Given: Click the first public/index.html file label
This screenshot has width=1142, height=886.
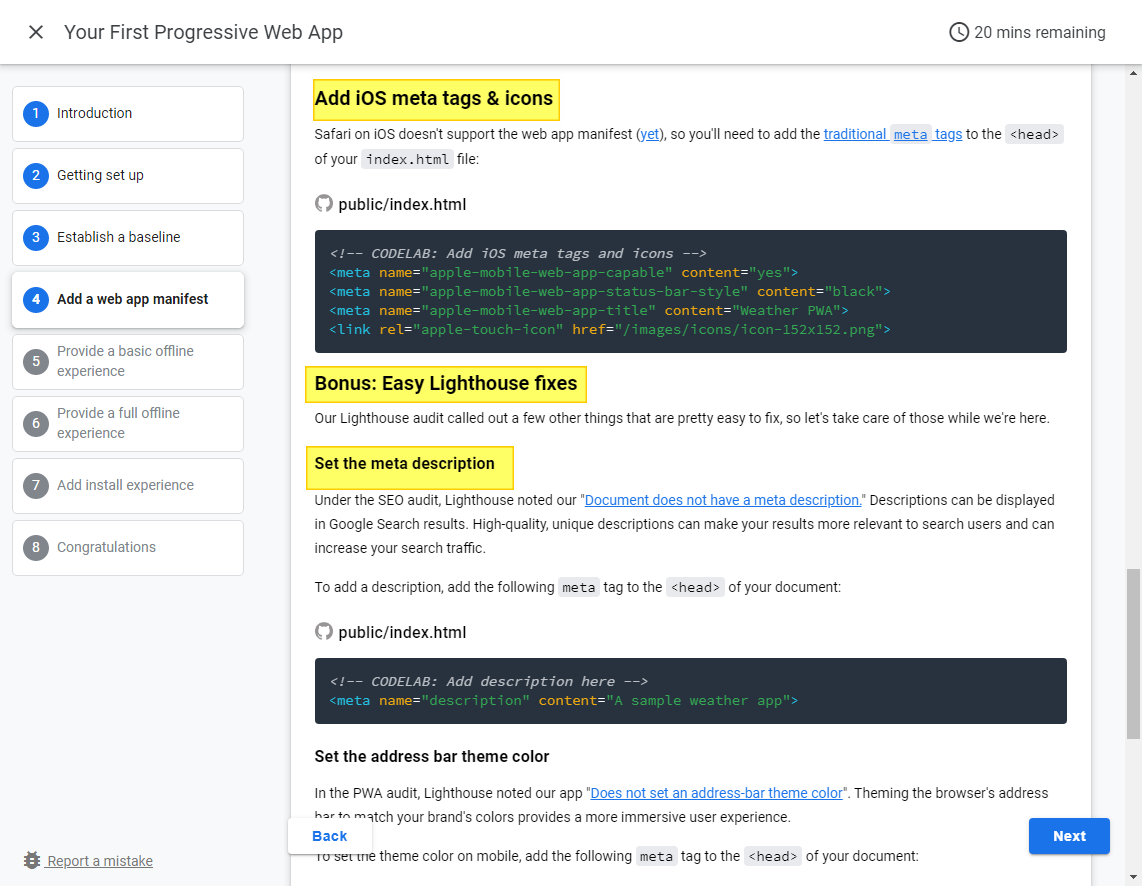Looking at the screenshot, I should point(402,205).
